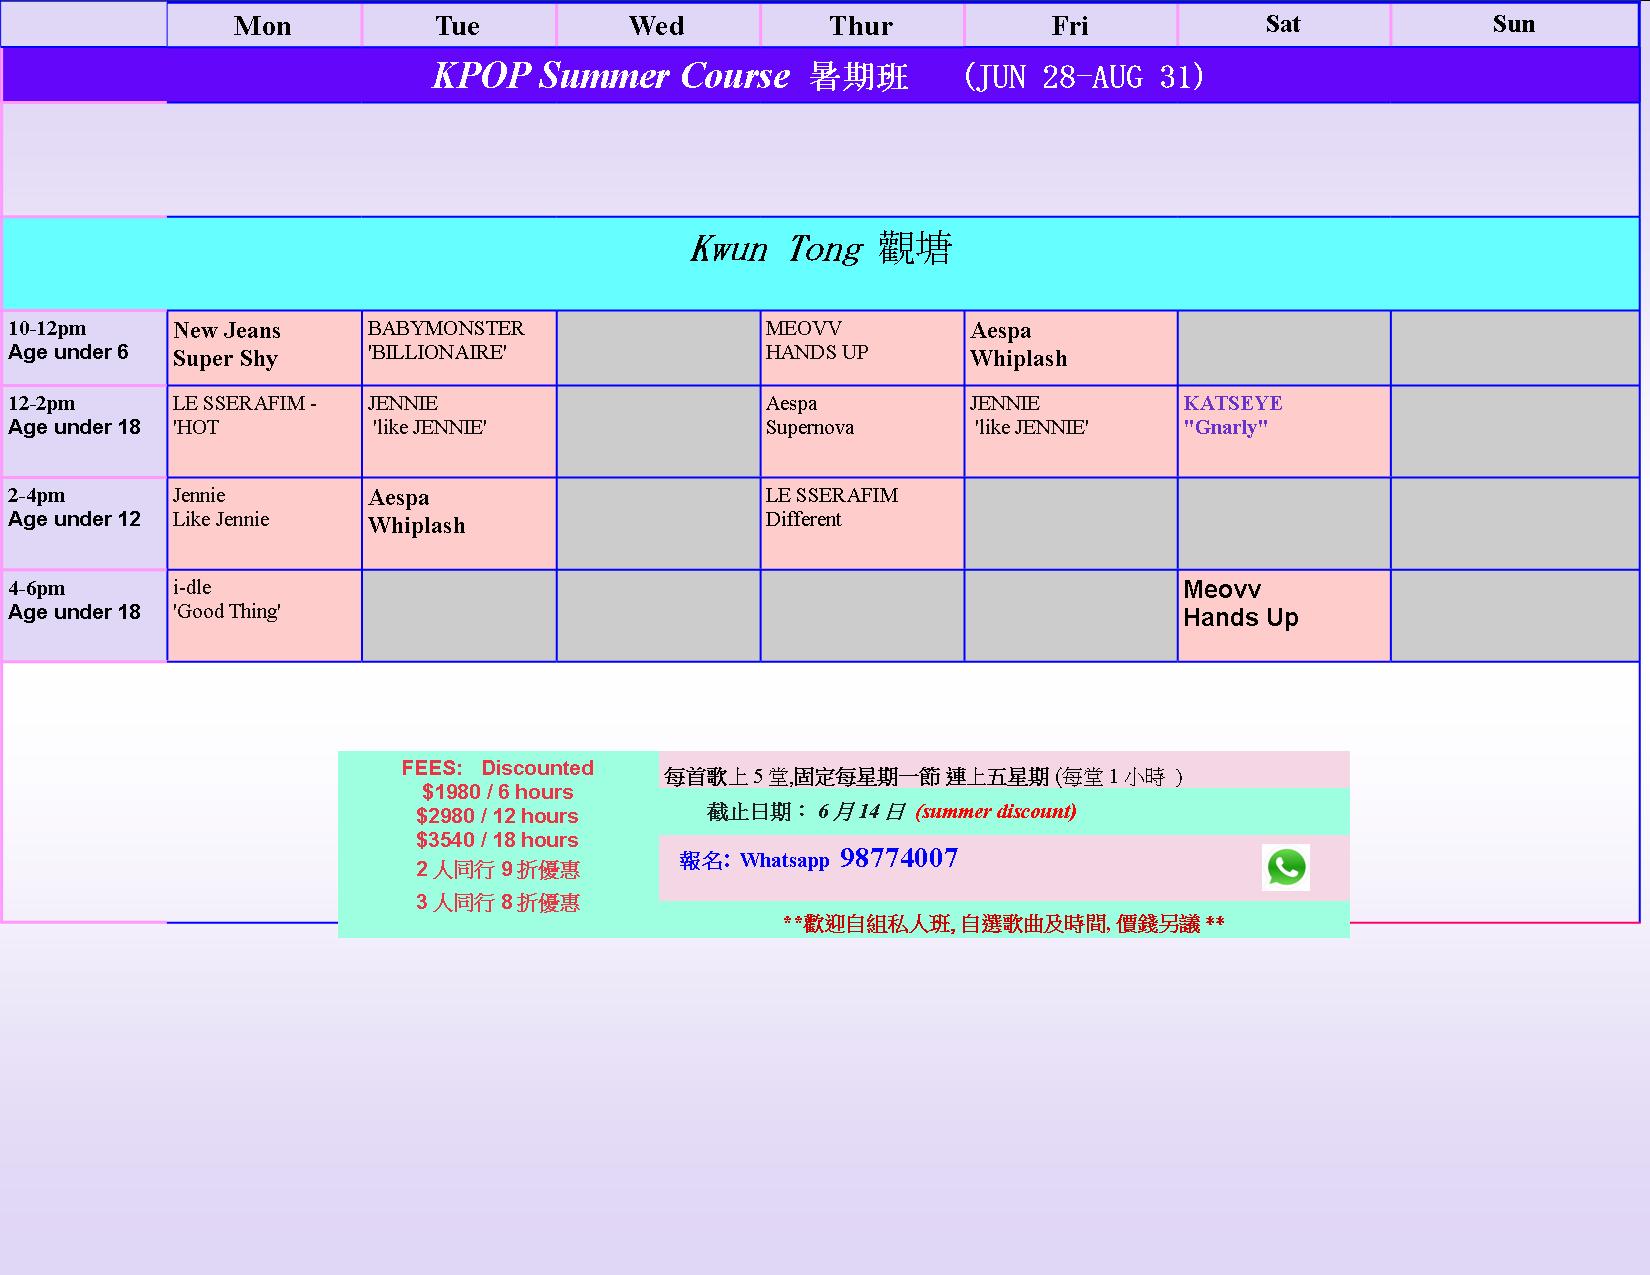Click the $2980 / 12 hours fee
Screen dimensions: 1650x1275
[497, 816]
